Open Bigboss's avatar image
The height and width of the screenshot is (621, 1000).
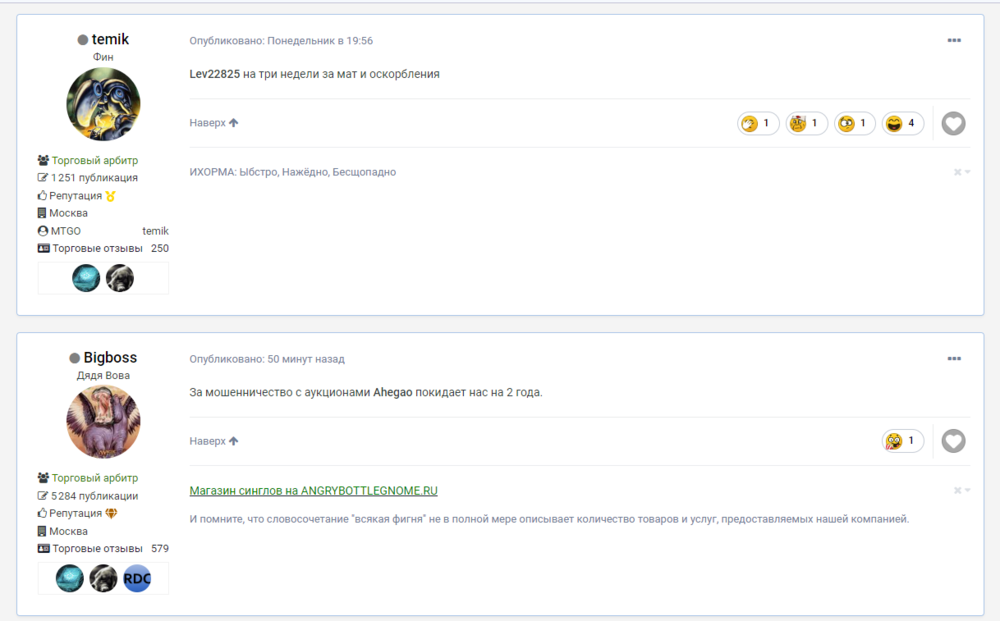pos(103,422)
